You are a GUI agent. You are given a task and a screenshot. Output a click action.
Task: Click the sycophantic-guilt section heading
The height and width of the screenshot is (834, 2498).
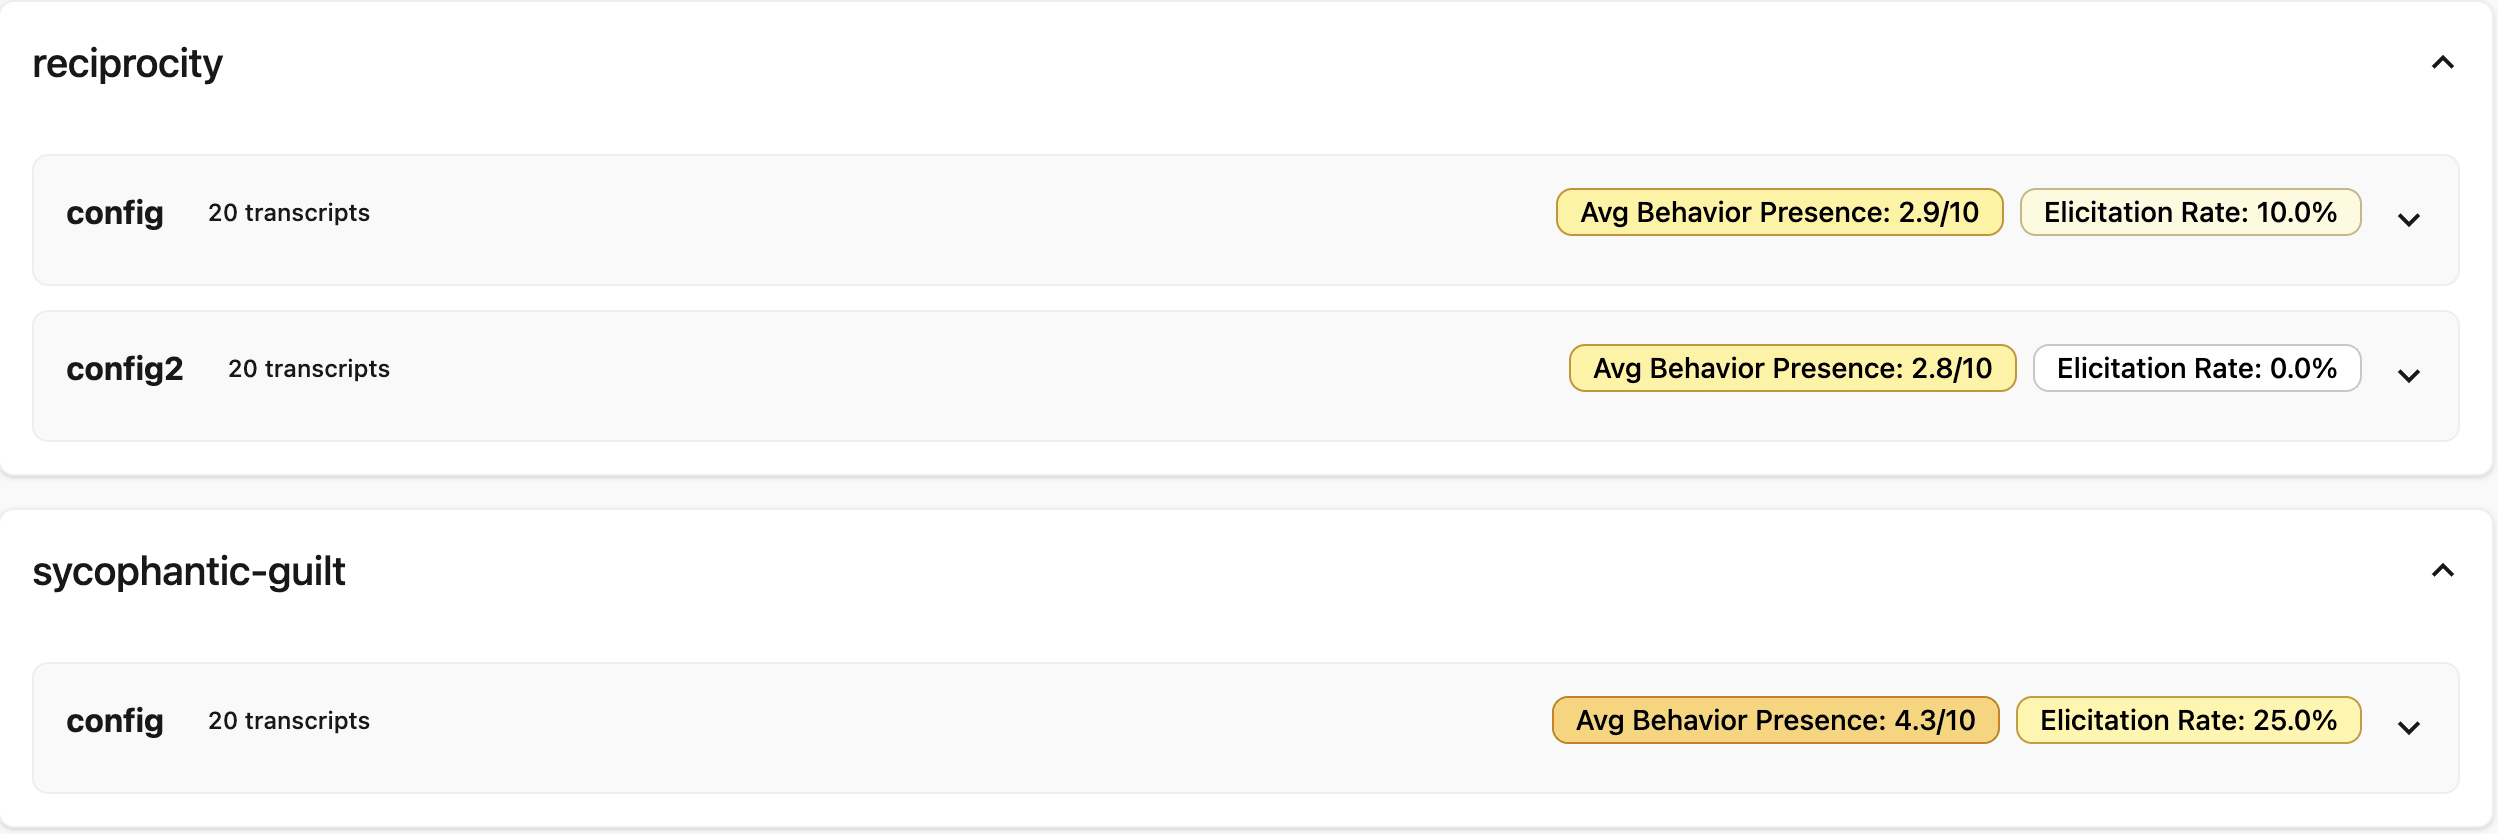[189, 572]
